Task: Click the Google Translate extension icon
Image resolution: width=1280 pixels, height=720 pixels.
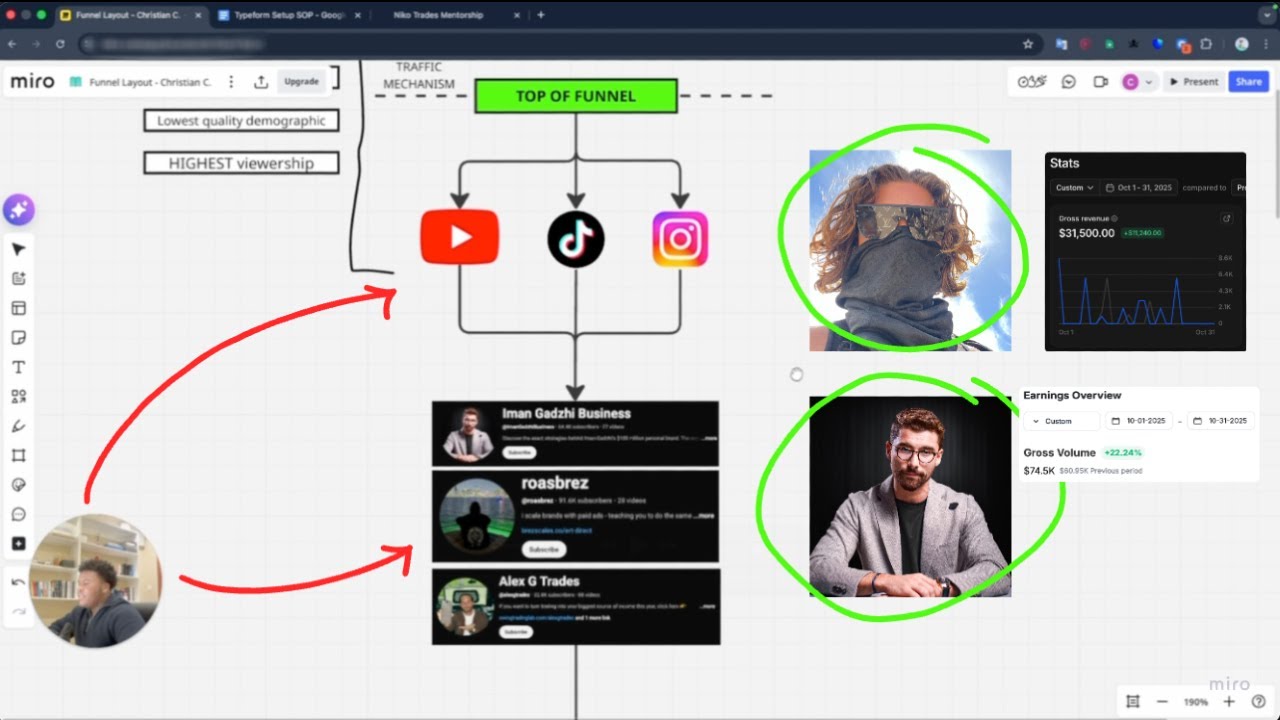Action: (x=1062, y=44)
